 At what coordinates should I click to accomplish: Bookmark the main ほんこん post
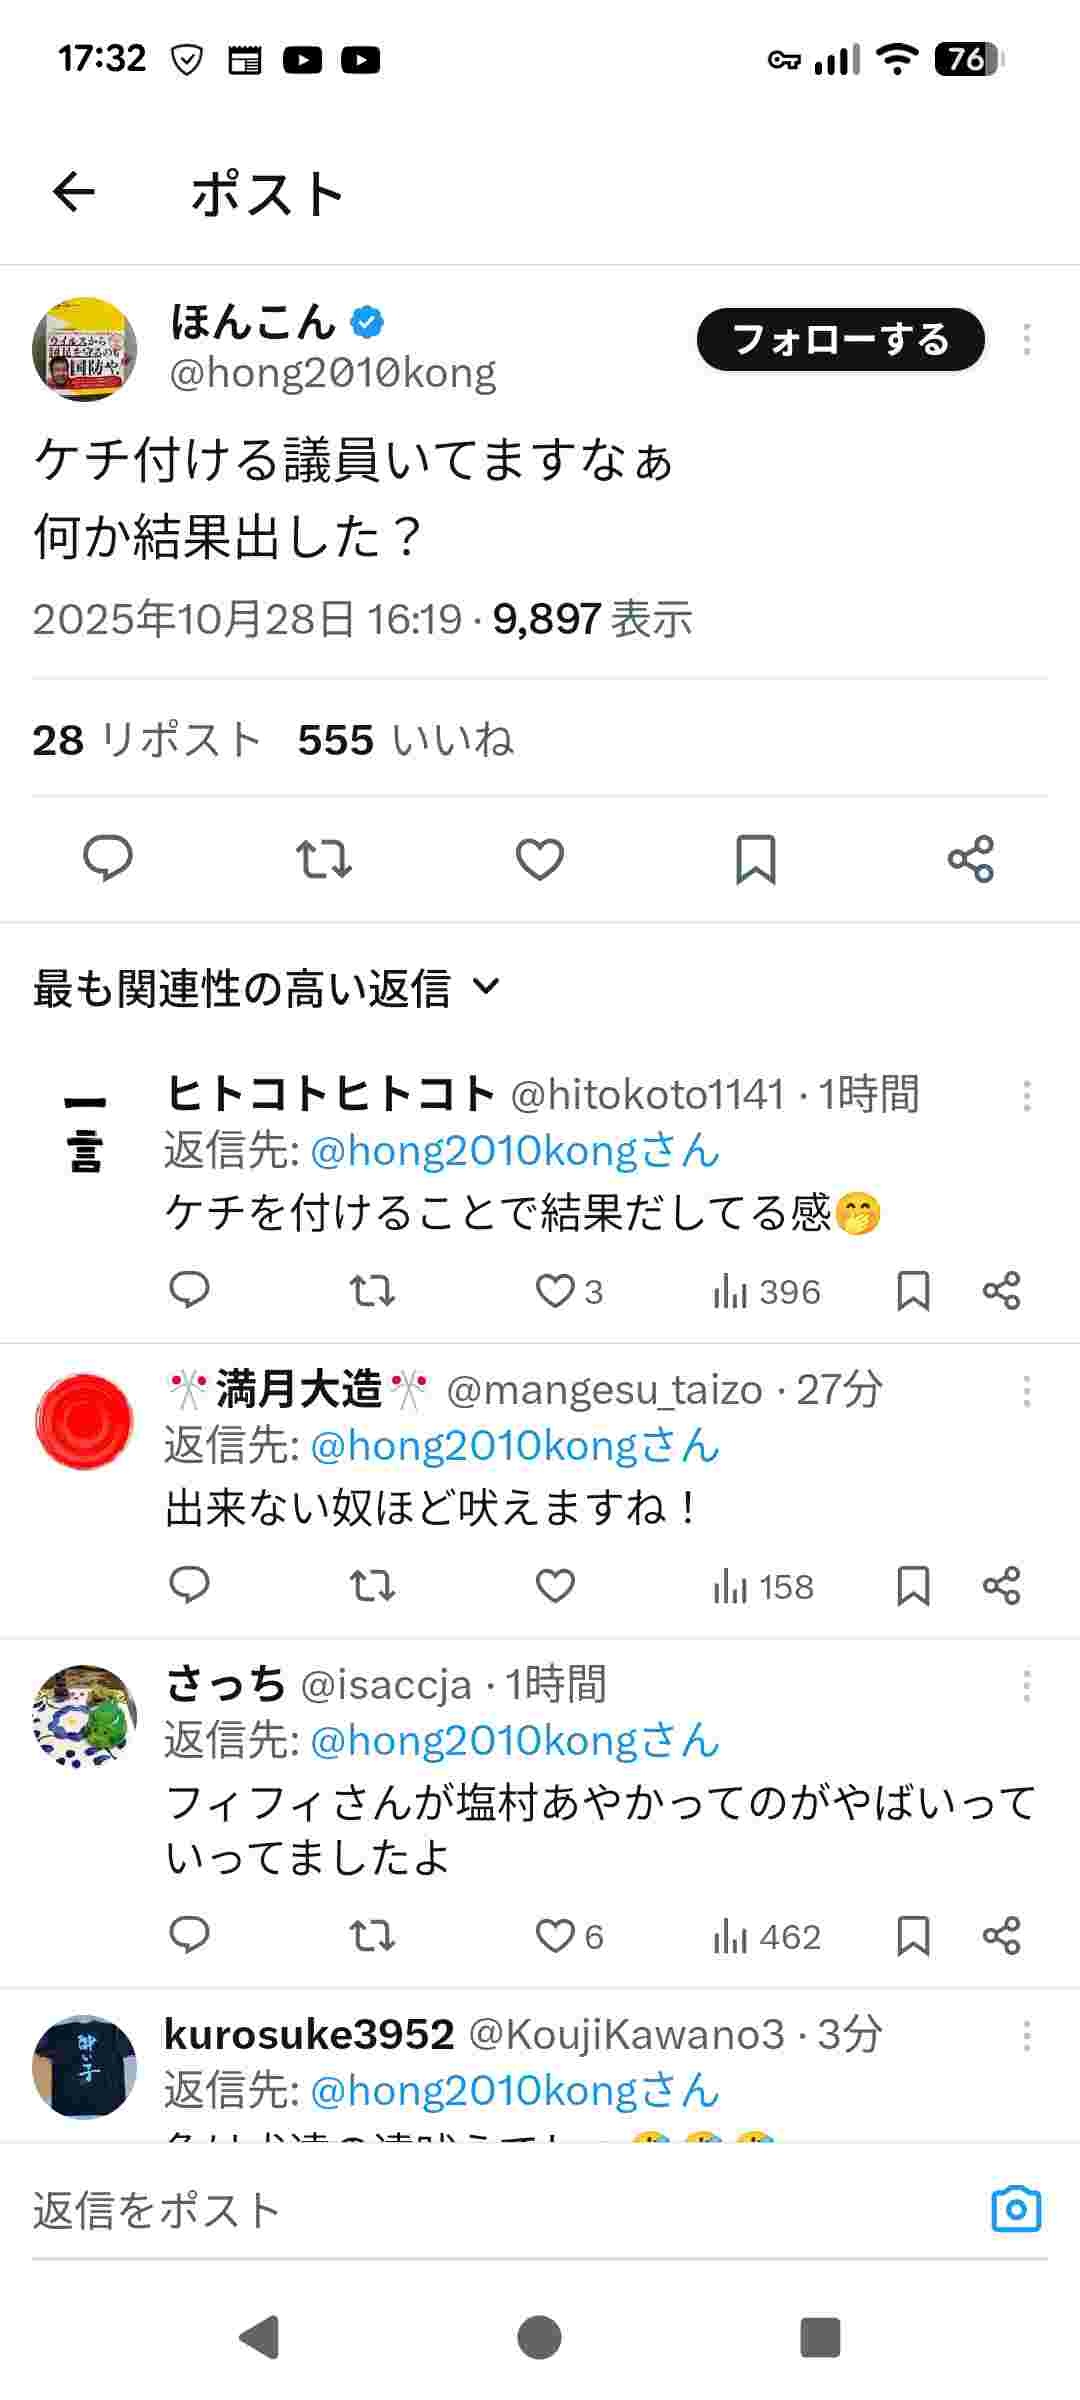756,859
